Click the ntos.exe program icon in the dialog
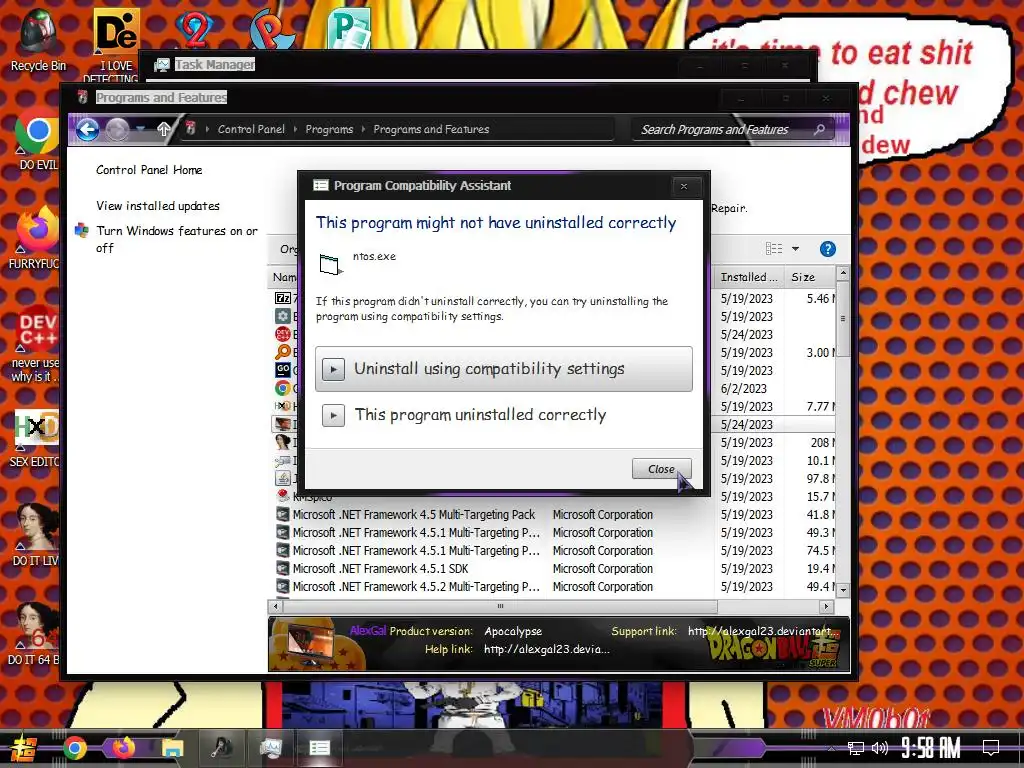The width and height of the screenshot is (1024, 768). (330, 264)
